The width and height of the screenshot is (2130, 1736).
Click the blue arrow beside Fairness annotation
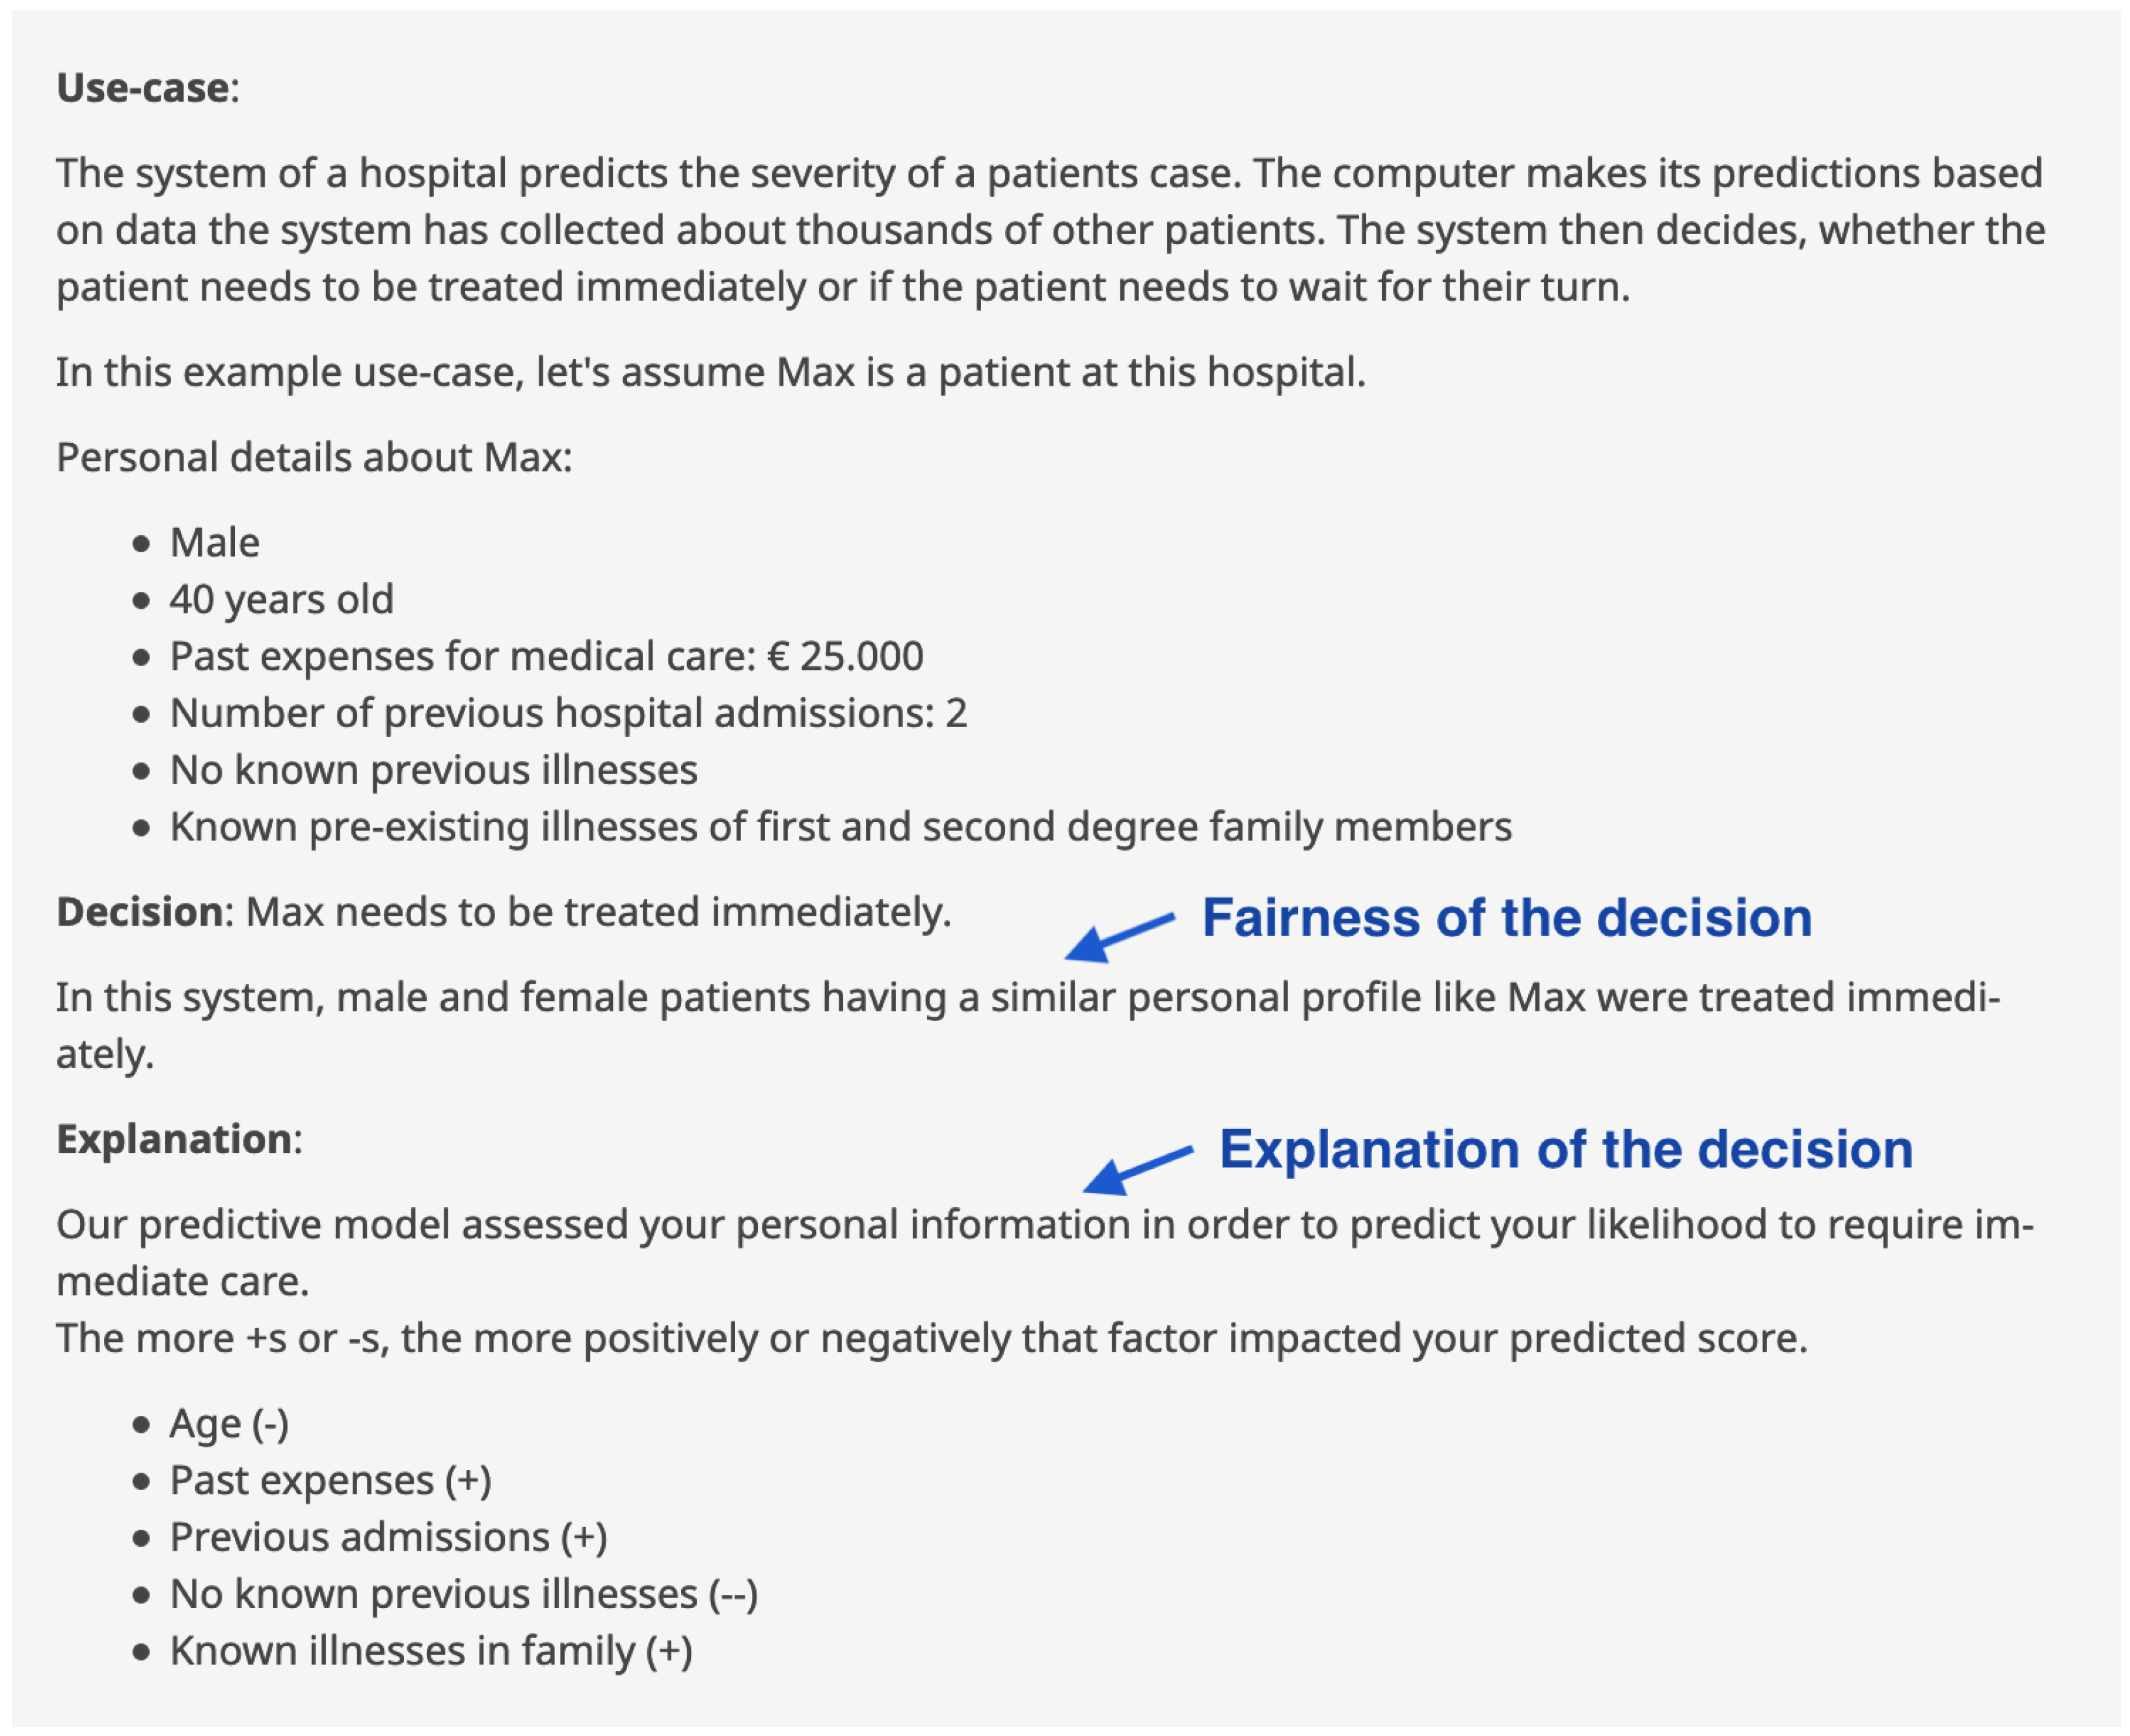pos(1118,937)
